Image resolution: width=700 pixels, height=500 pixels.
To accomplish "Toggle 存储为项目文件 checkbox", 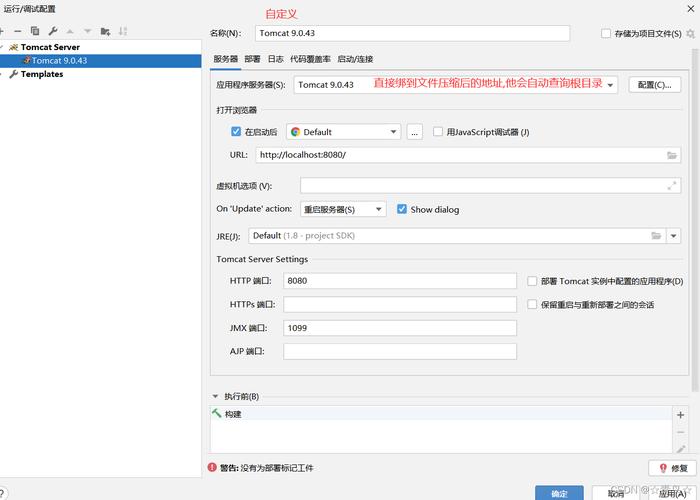I will coord(606,33).
